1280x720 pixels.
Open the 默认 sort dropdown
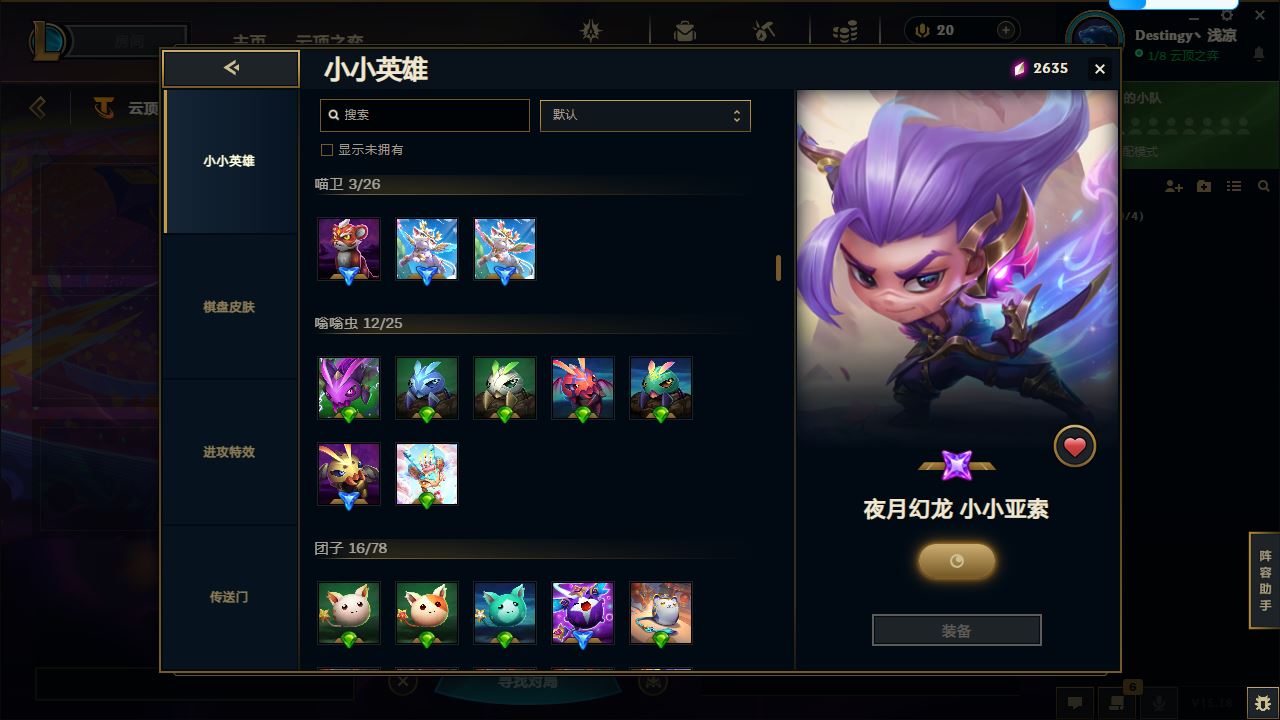click(x=645, y=115)
